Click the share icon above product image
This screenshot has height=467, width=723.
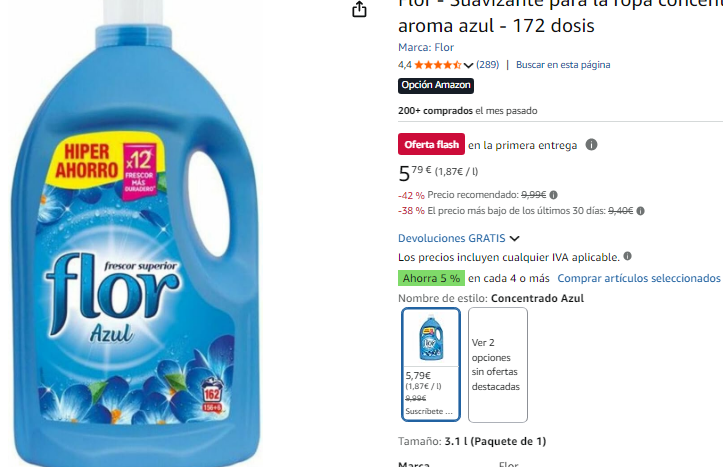(359, 9)
